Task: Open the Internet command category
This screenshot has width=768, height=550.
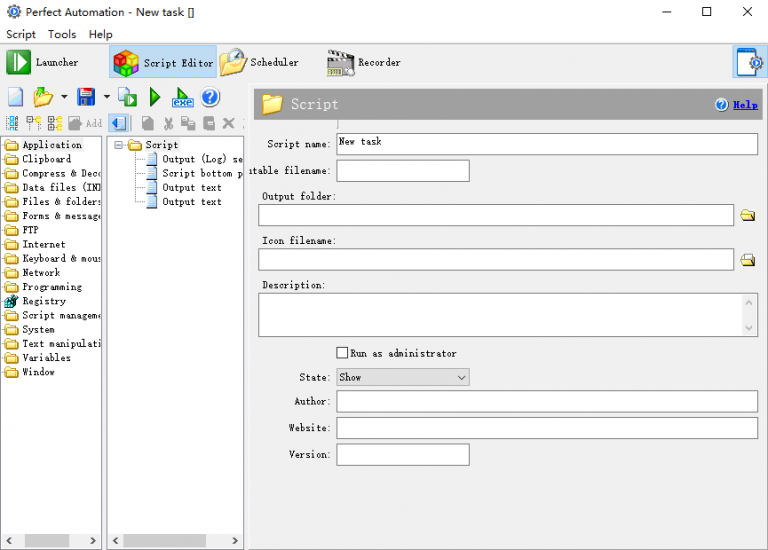Action: click(x=43, y=244)
